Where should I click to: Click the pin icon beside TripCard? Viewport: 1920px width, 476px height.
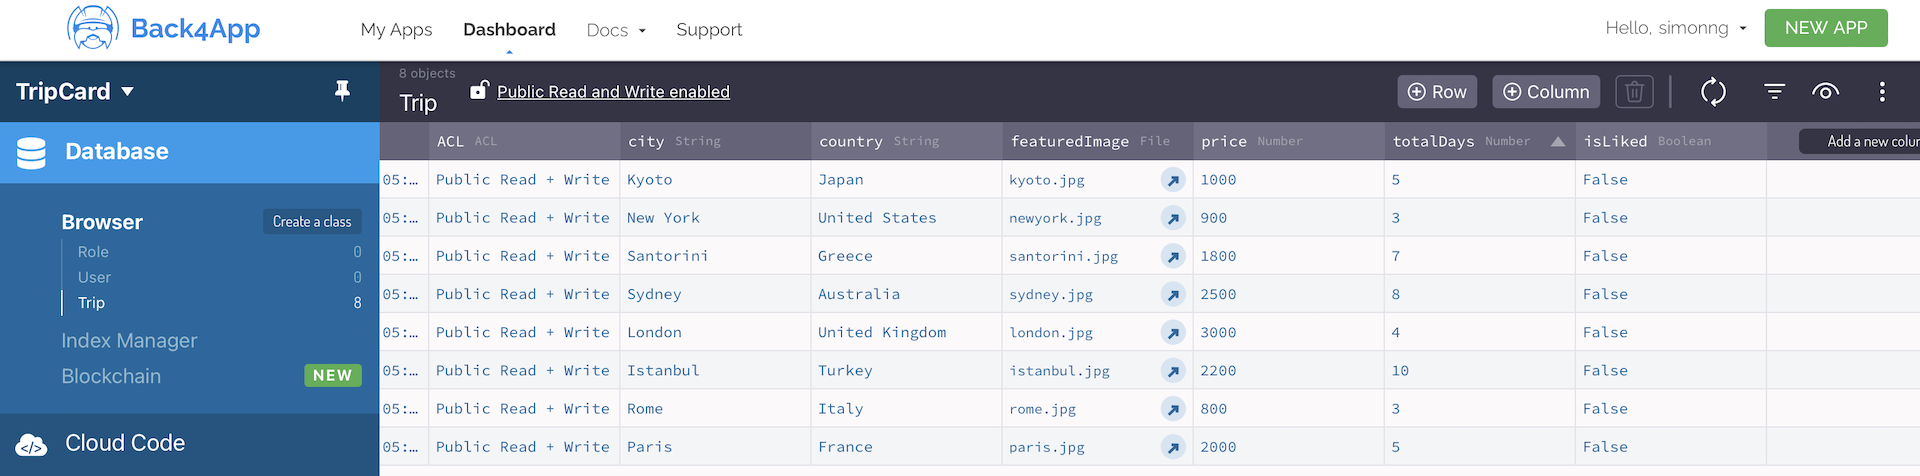click(342, 91)
